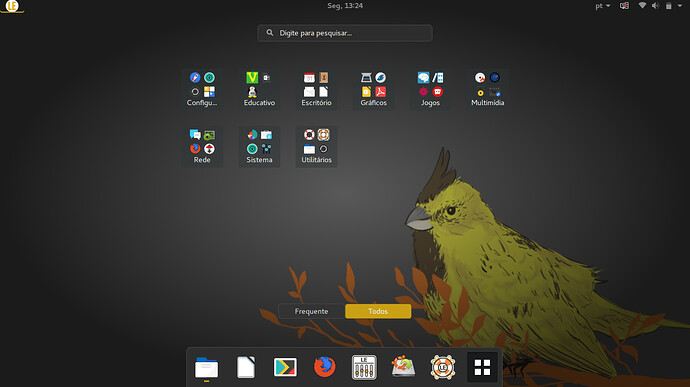The image size is (690, 387).
Task: Open the Gráficos app folder
Action: (x=374, y=89)
